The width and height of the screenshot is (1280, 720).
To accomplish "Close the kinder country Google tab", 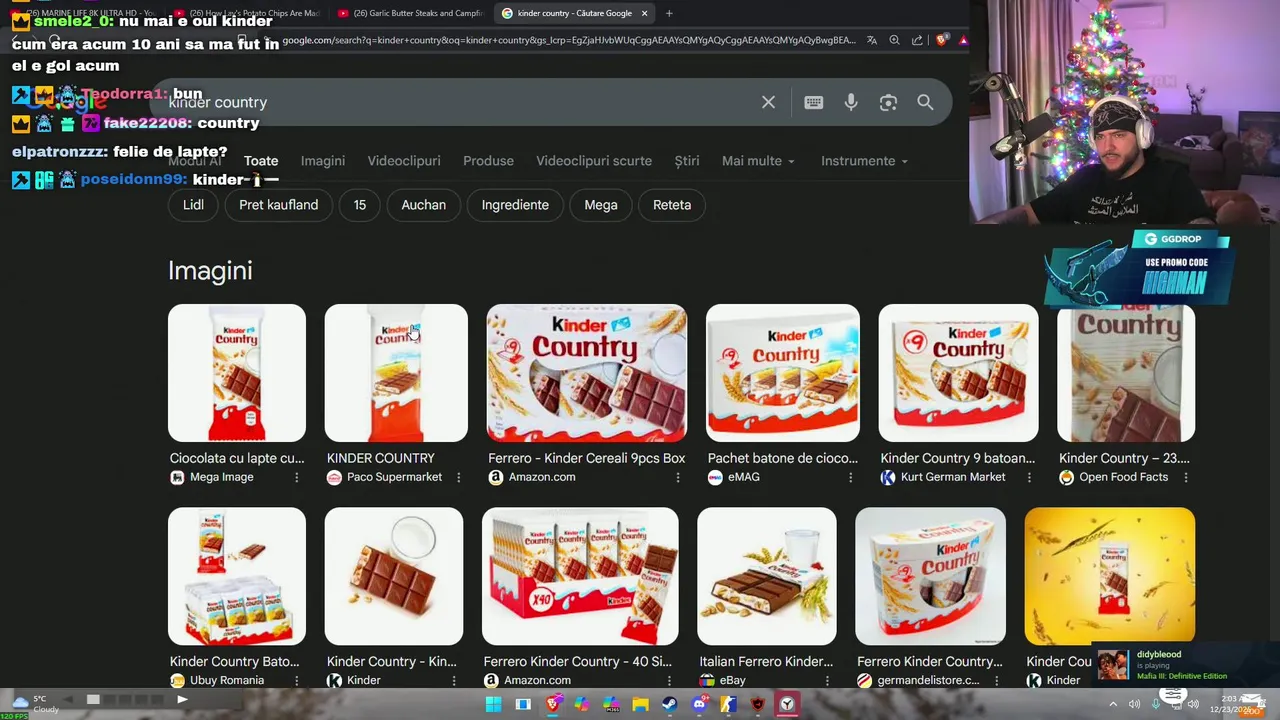I will (644, 13).
